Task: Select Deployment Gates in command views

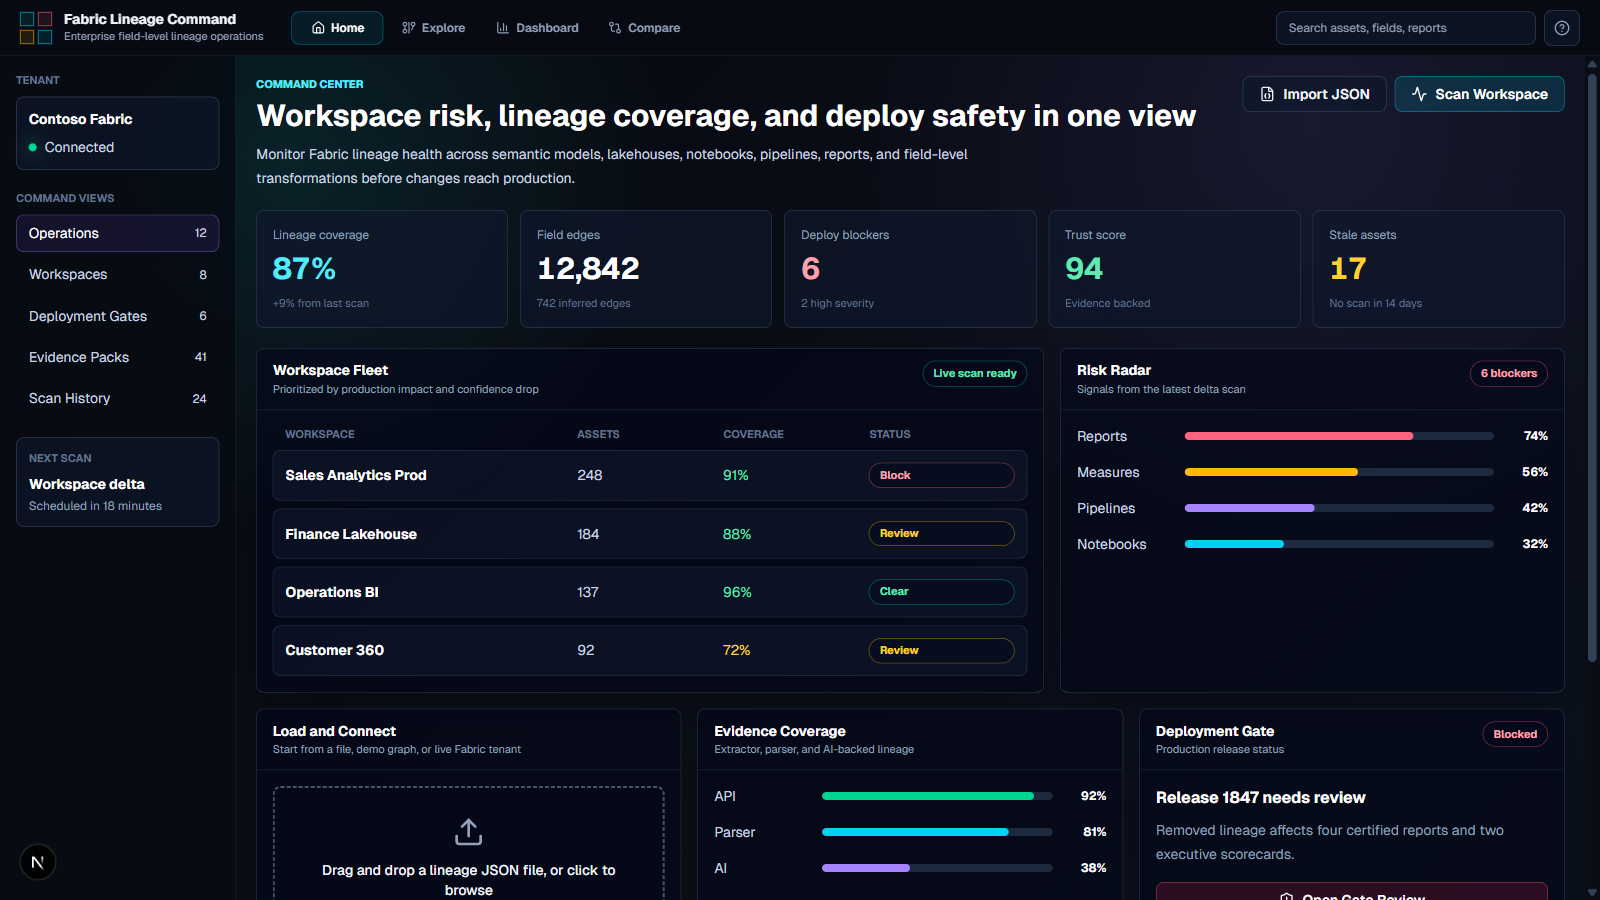Action: (x=117, y=316)
